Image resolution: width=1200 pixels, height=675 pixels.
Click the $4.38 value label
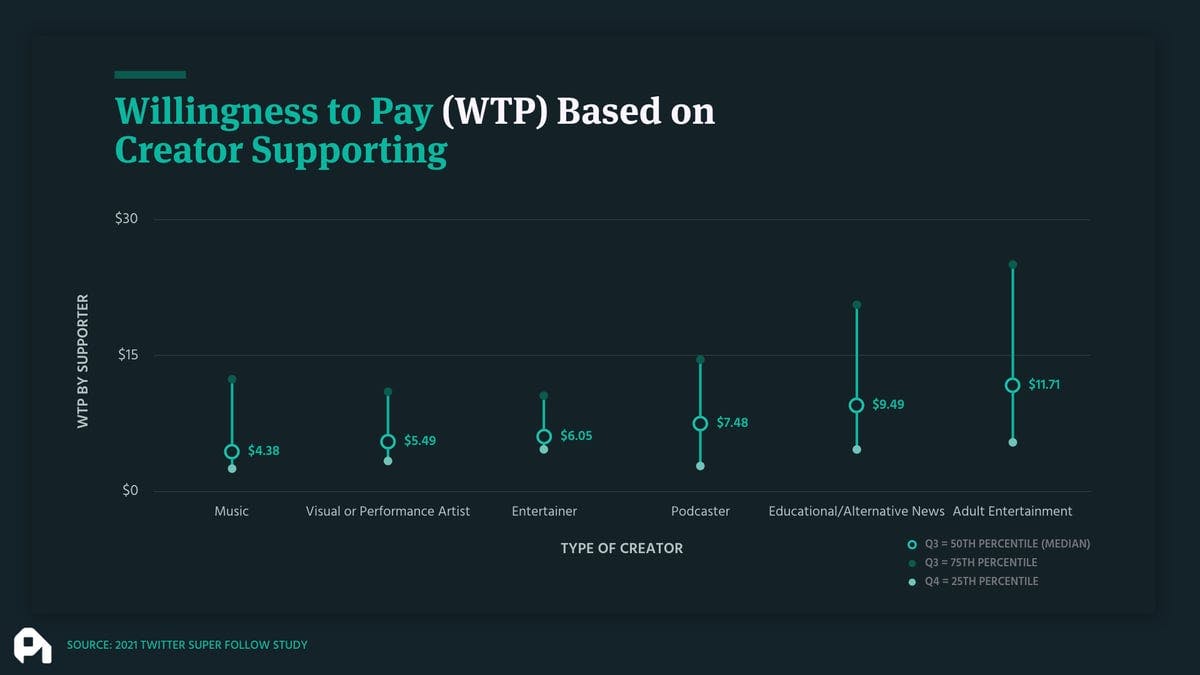point(264,451)
